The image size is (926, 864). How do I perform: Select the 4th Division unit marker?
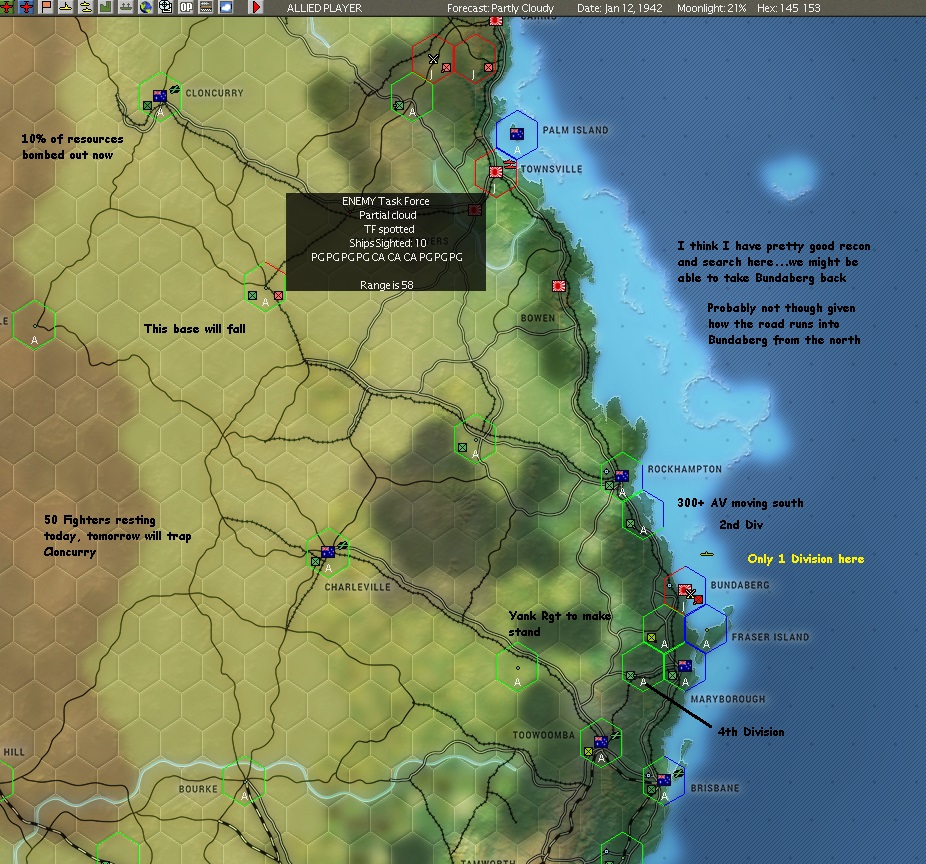630,676
